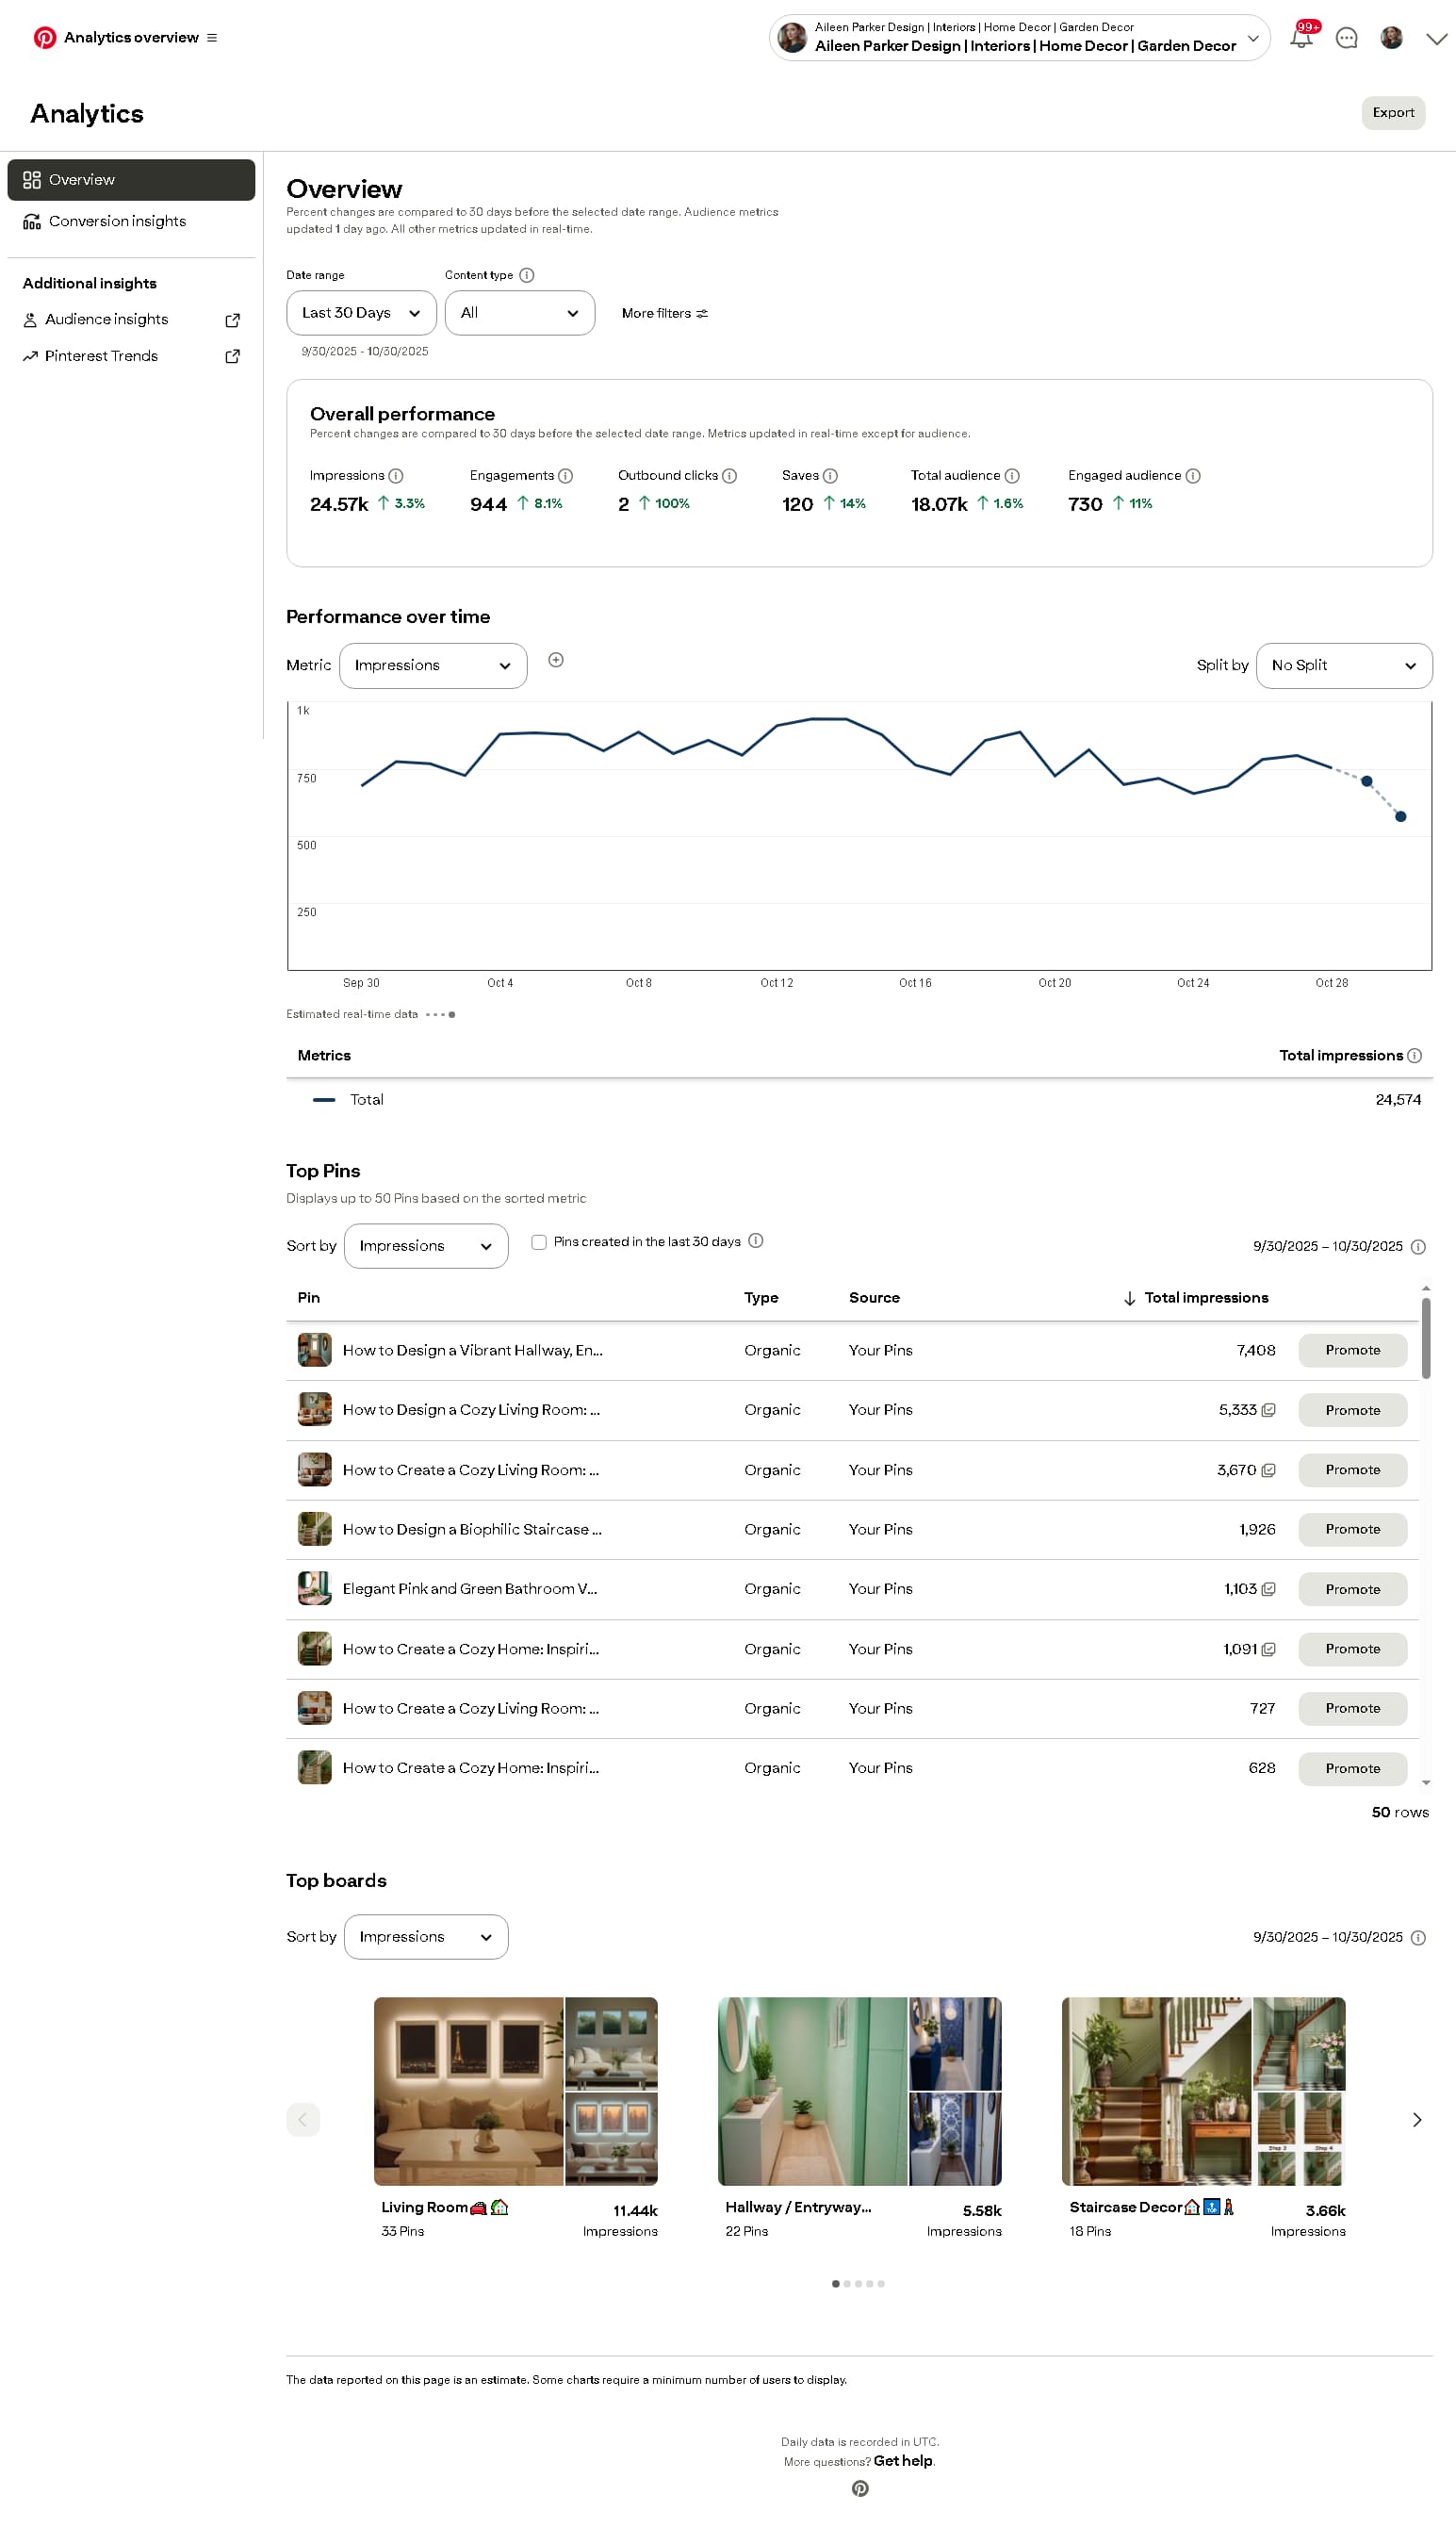
Task: Open the notifications bell icon
Action: [x=1300, y=38]
